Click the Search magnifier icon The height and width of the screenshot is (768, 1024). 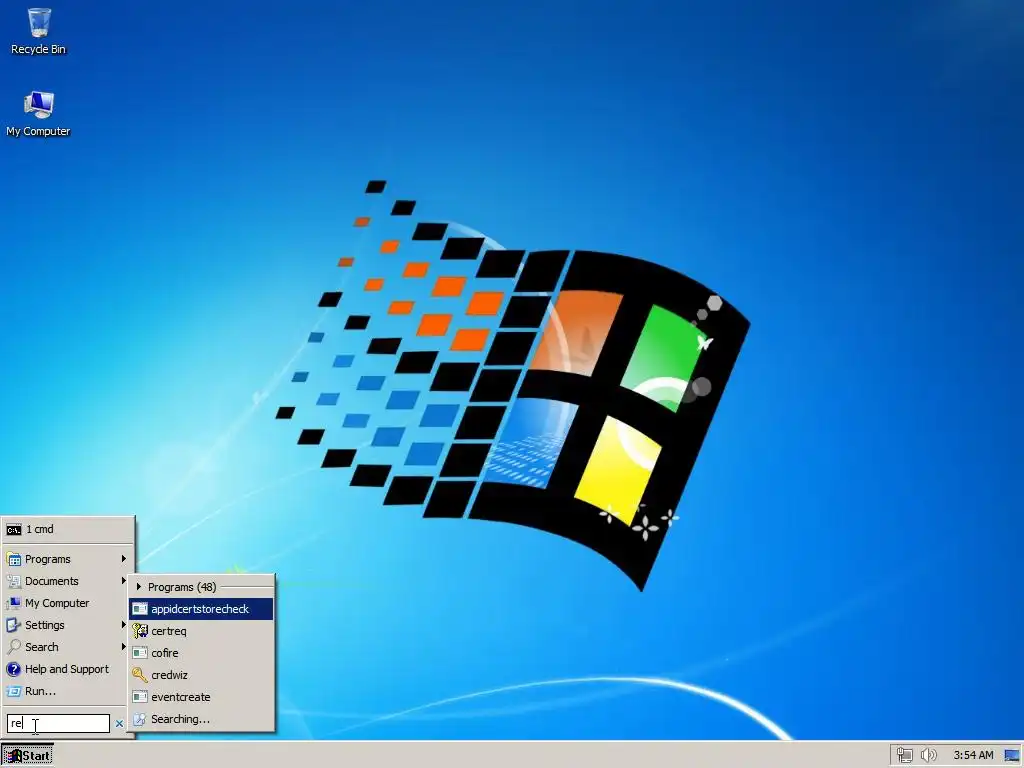point(14,647)
